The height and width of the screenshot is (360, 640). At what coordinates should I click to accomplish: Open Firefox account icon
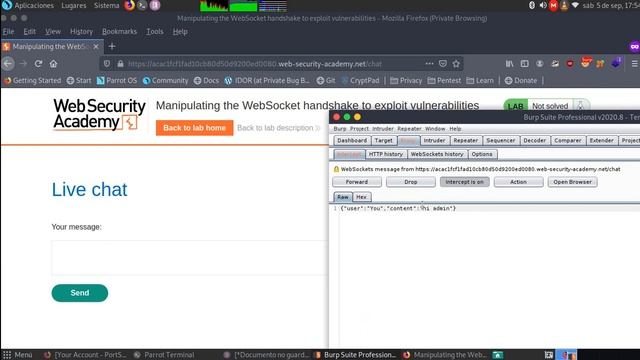point(540,64)
